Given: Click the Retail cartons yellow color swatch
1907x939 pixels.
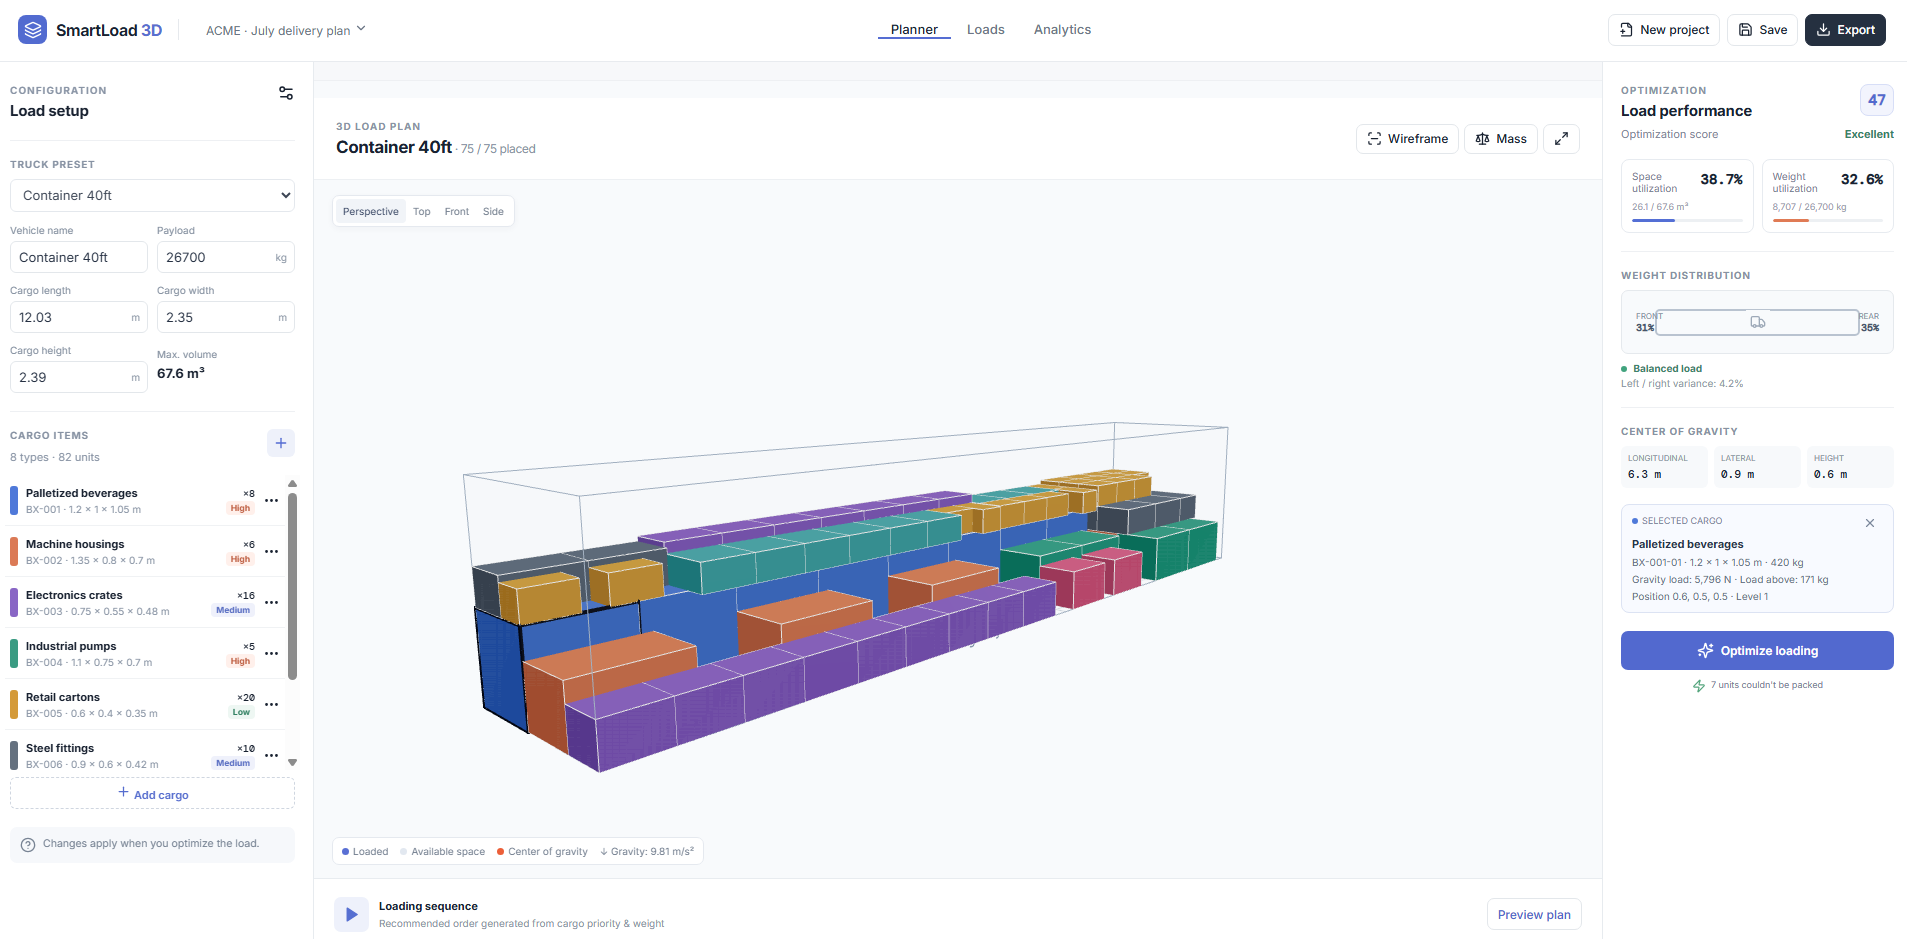Looking at the screenshot, I should (x=14, y=704).
